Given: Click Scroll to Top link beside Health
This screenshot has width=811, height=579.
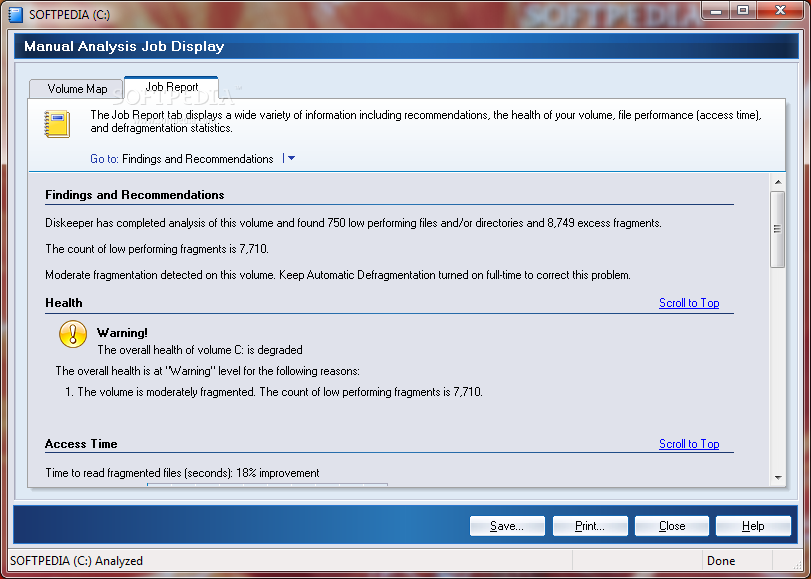Looking at the screenshot, I should click(x=689, y=303).
